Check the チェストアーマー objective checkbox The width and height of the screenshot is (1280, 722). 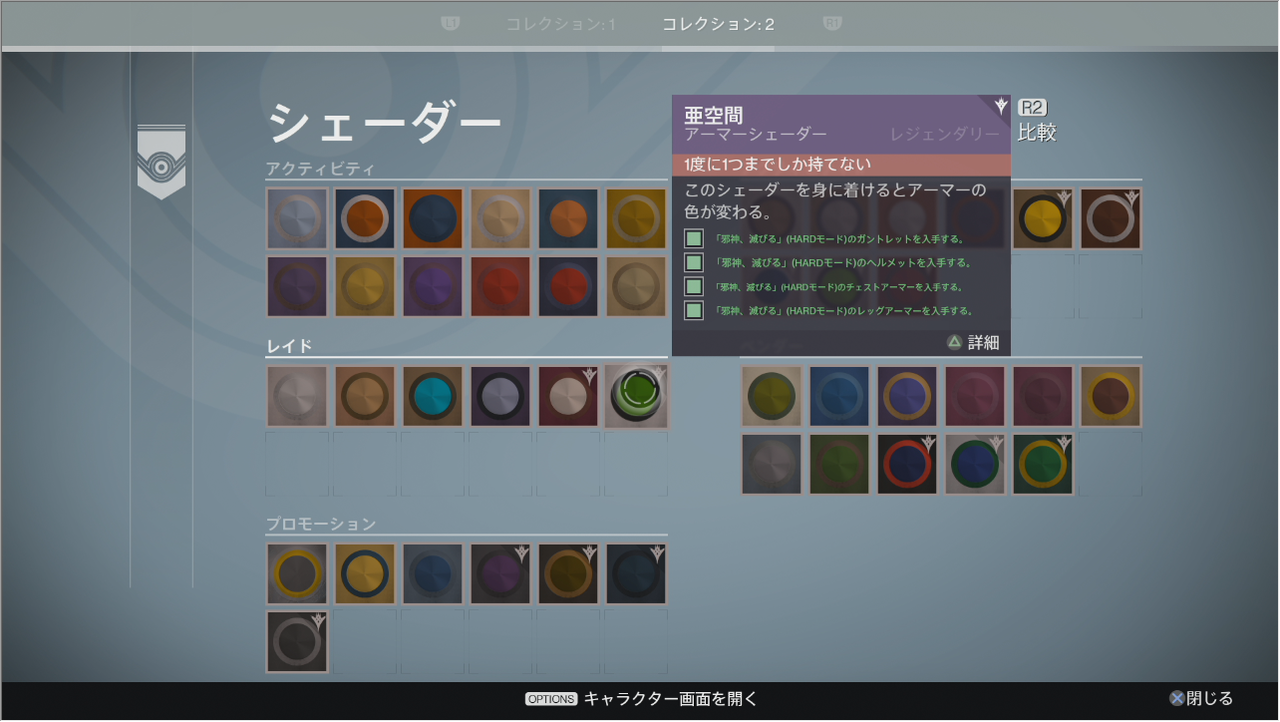click(694, 287)
